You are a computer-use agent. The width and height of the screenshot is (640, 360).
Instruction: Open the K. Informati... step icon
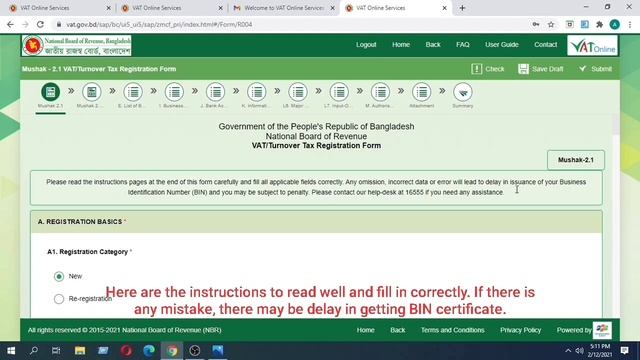coord(257,92)
